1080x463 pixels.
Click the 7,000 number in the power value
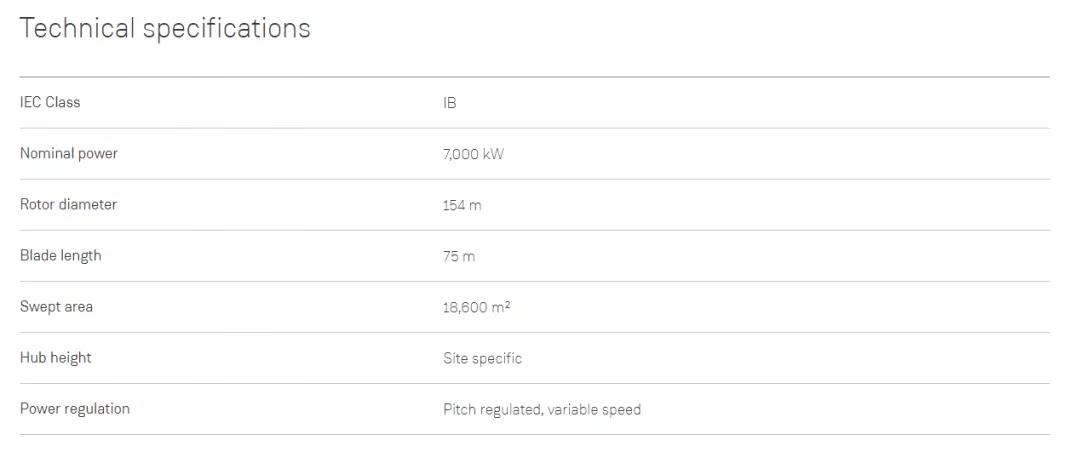pos(460,154)
